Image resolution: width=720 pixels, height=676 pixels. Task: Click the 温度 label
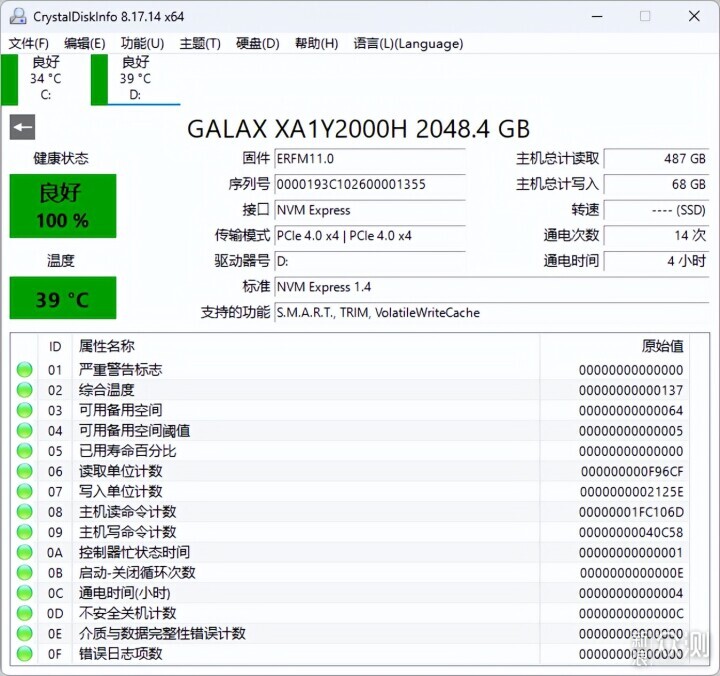pos(61,261)
